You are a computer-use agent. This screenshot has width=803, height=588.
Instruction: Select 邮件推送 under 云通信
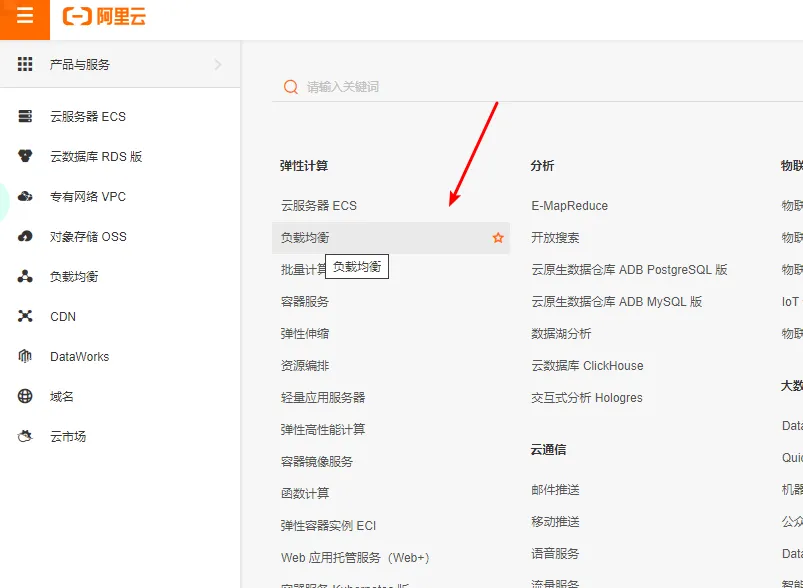click(555, 490)
